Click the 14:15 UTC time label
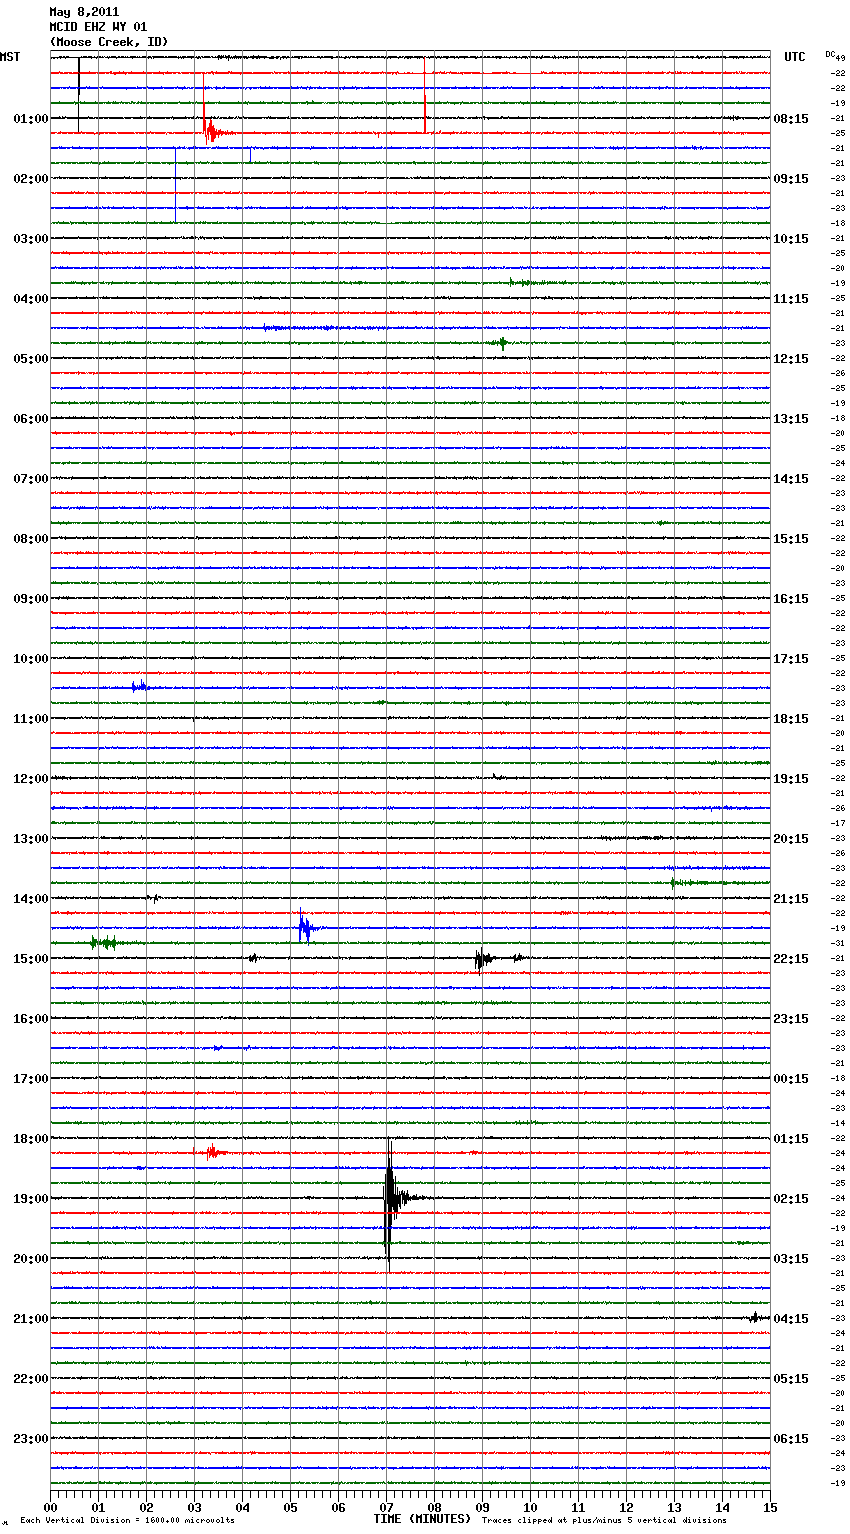Screen dimensions: 850x1534 [x=791, y=478]
